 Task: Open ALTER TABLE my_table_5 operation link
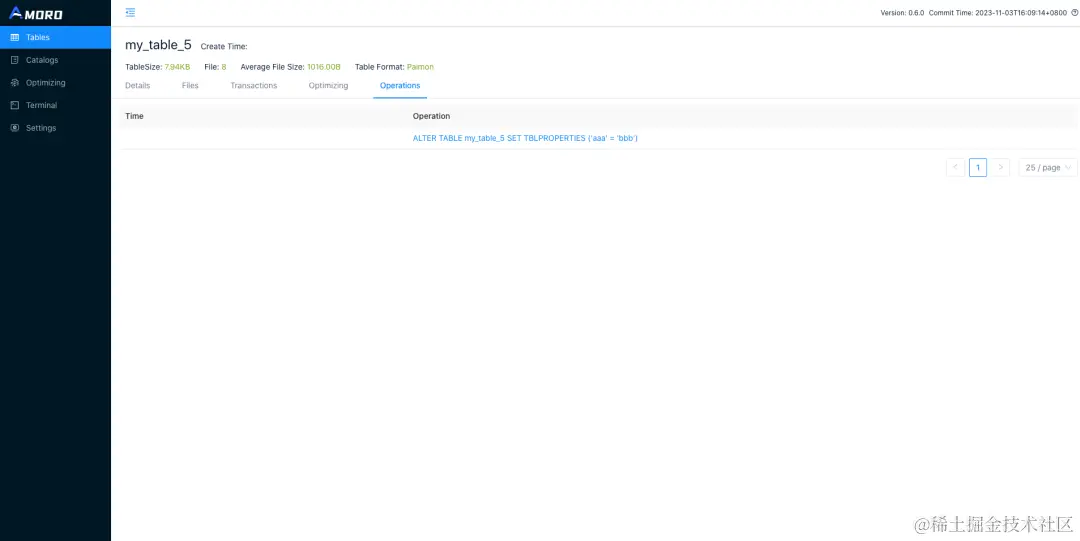click(526, 139)
